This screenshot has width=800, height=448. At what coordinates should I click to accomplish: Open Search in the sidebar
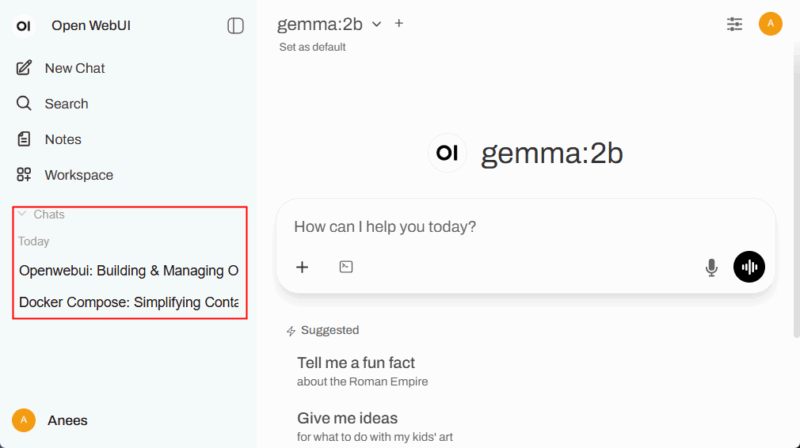(66, 104)
